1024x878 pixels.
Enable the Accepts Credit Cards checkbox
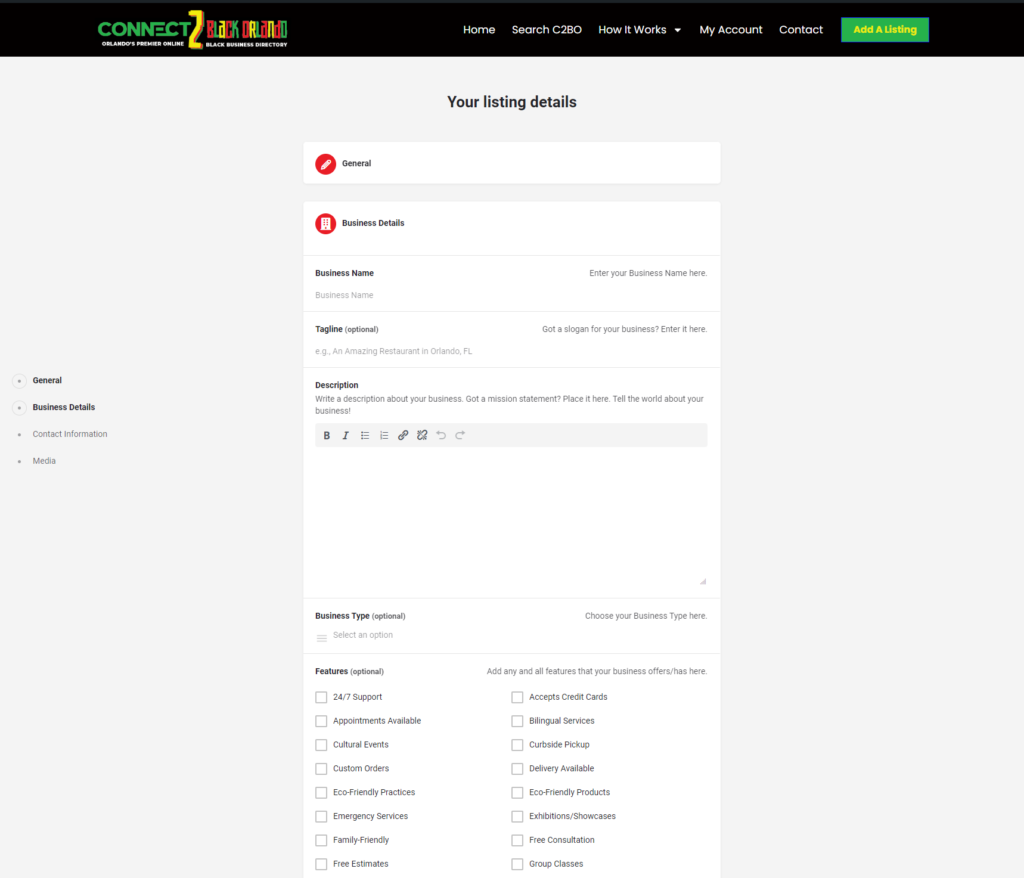click(517, 697)
